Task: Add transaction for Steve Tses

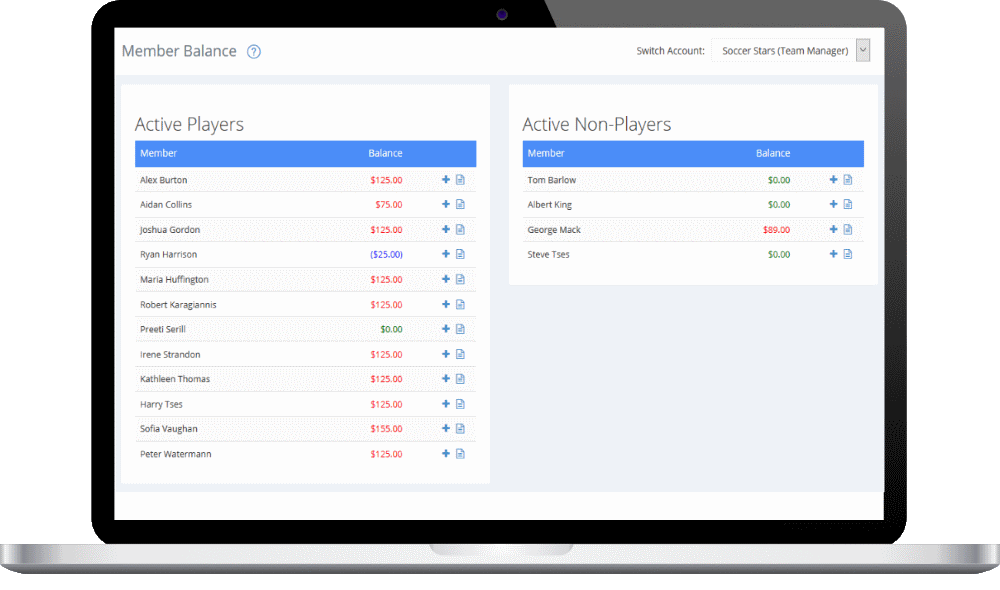Action: [x=834, y=254]
